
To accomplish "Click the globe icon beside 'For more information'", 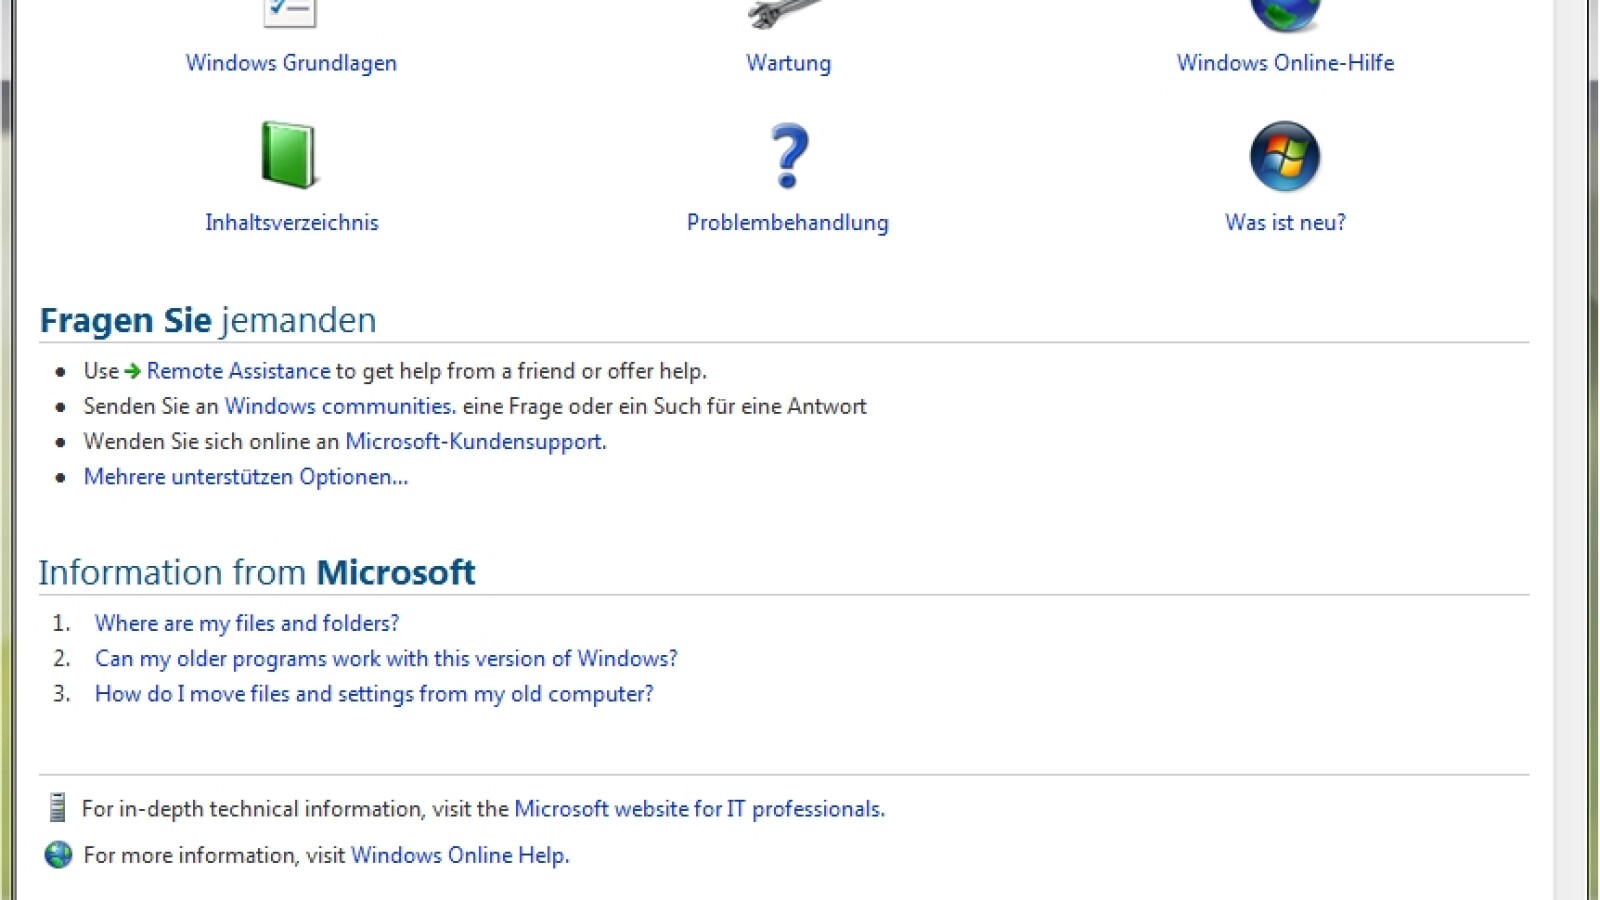I will coord(59,855).
